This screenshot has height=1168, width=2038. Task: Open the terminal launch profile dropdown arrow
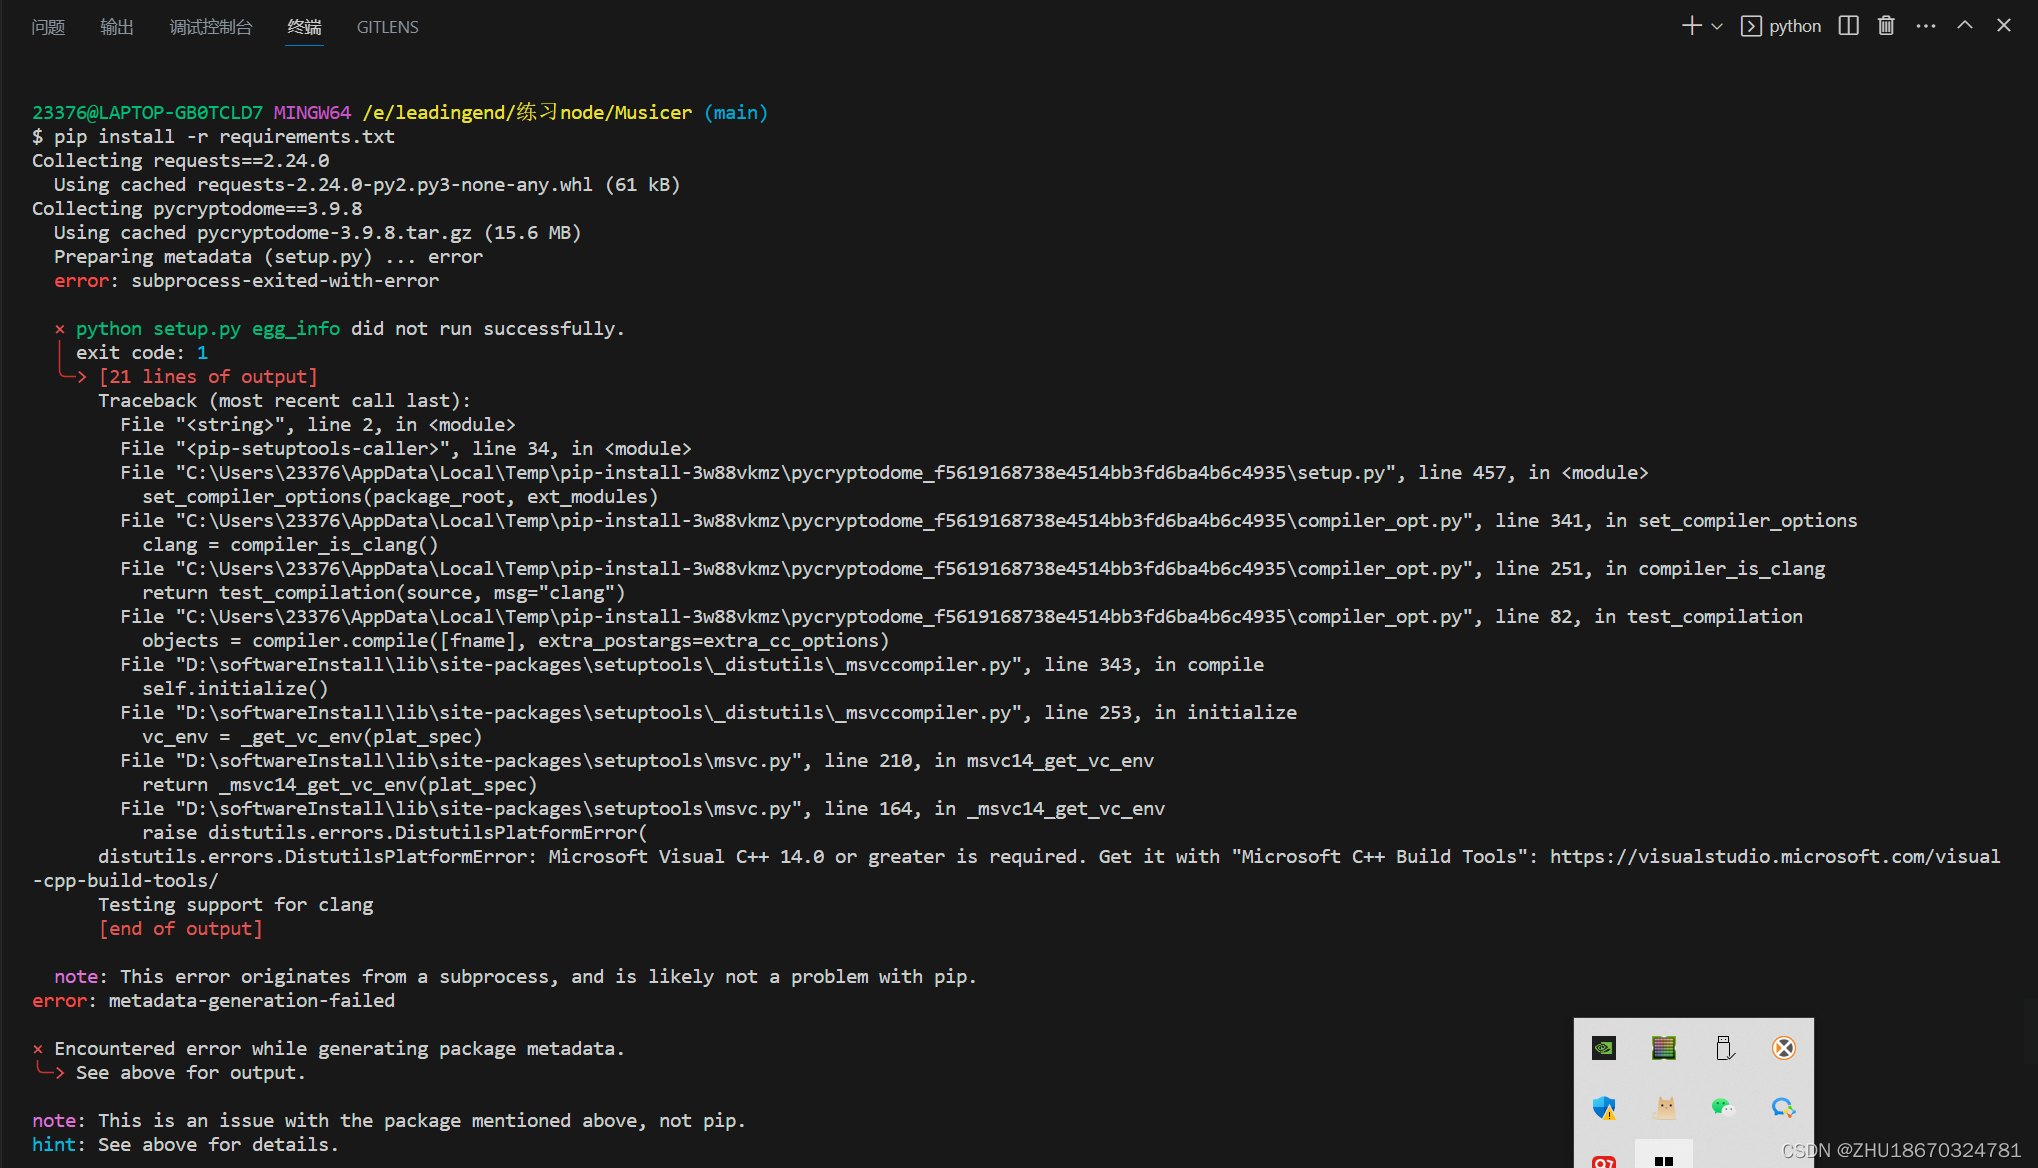1717,27
